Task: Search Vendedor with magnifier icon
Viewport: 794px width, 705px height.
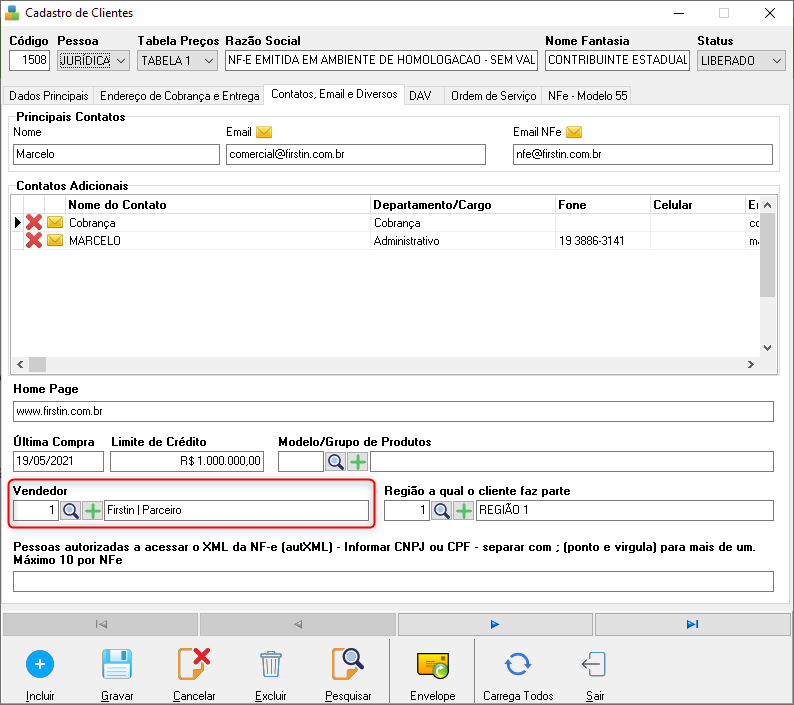Action: tap(70, 511)
